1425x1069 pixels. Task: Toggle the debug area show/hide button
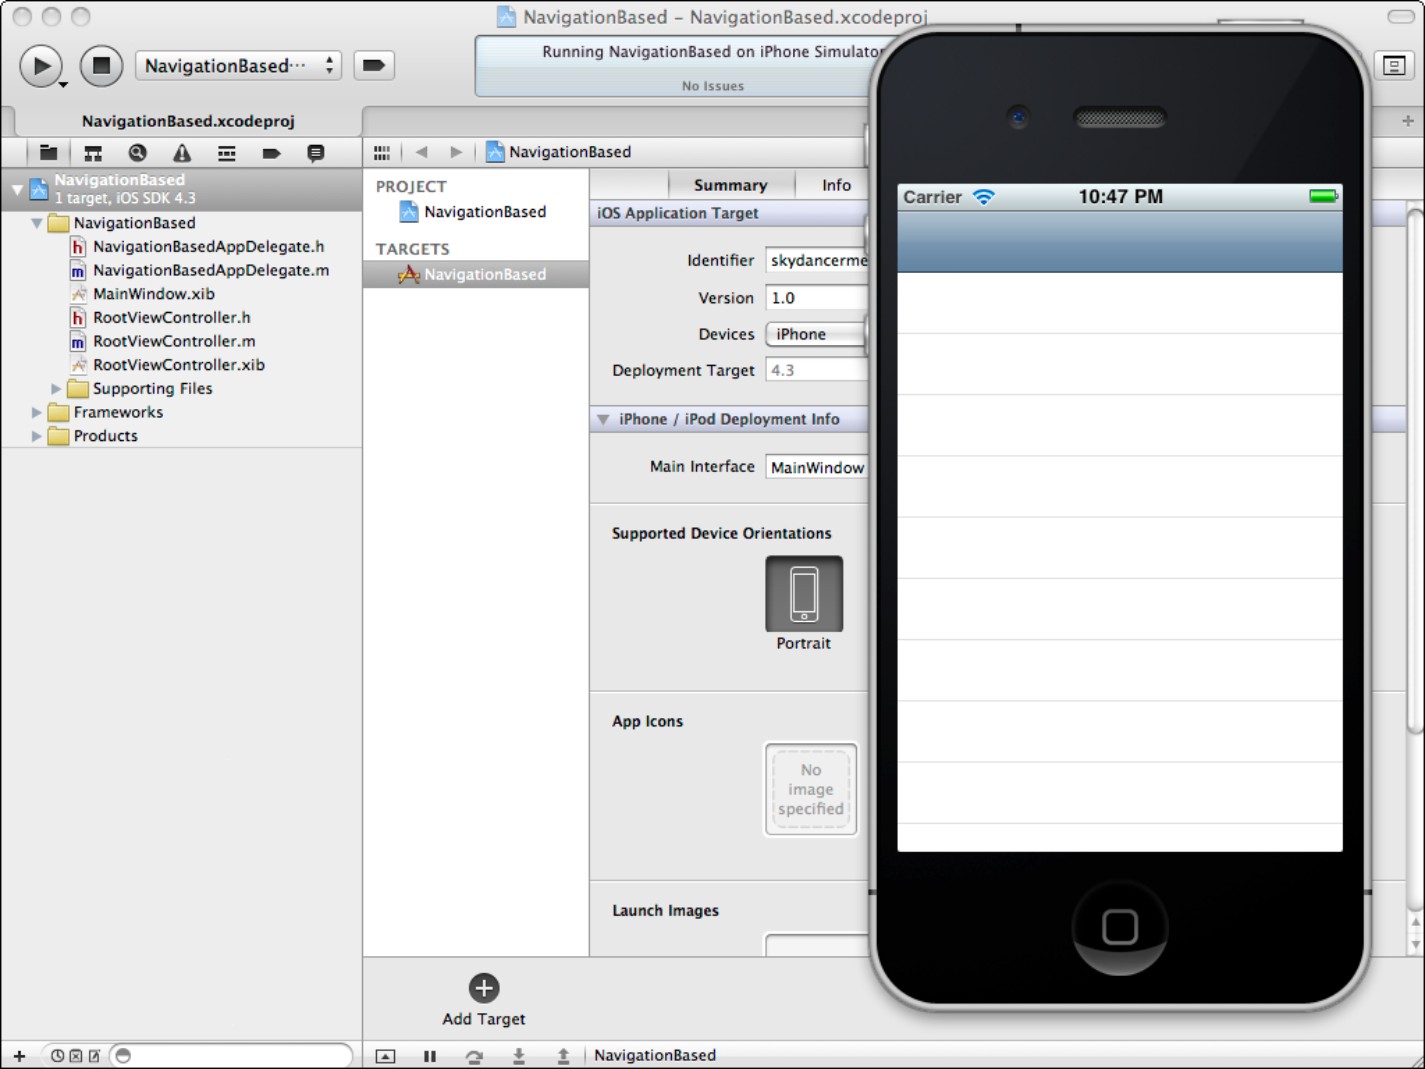pos(385,1056)
